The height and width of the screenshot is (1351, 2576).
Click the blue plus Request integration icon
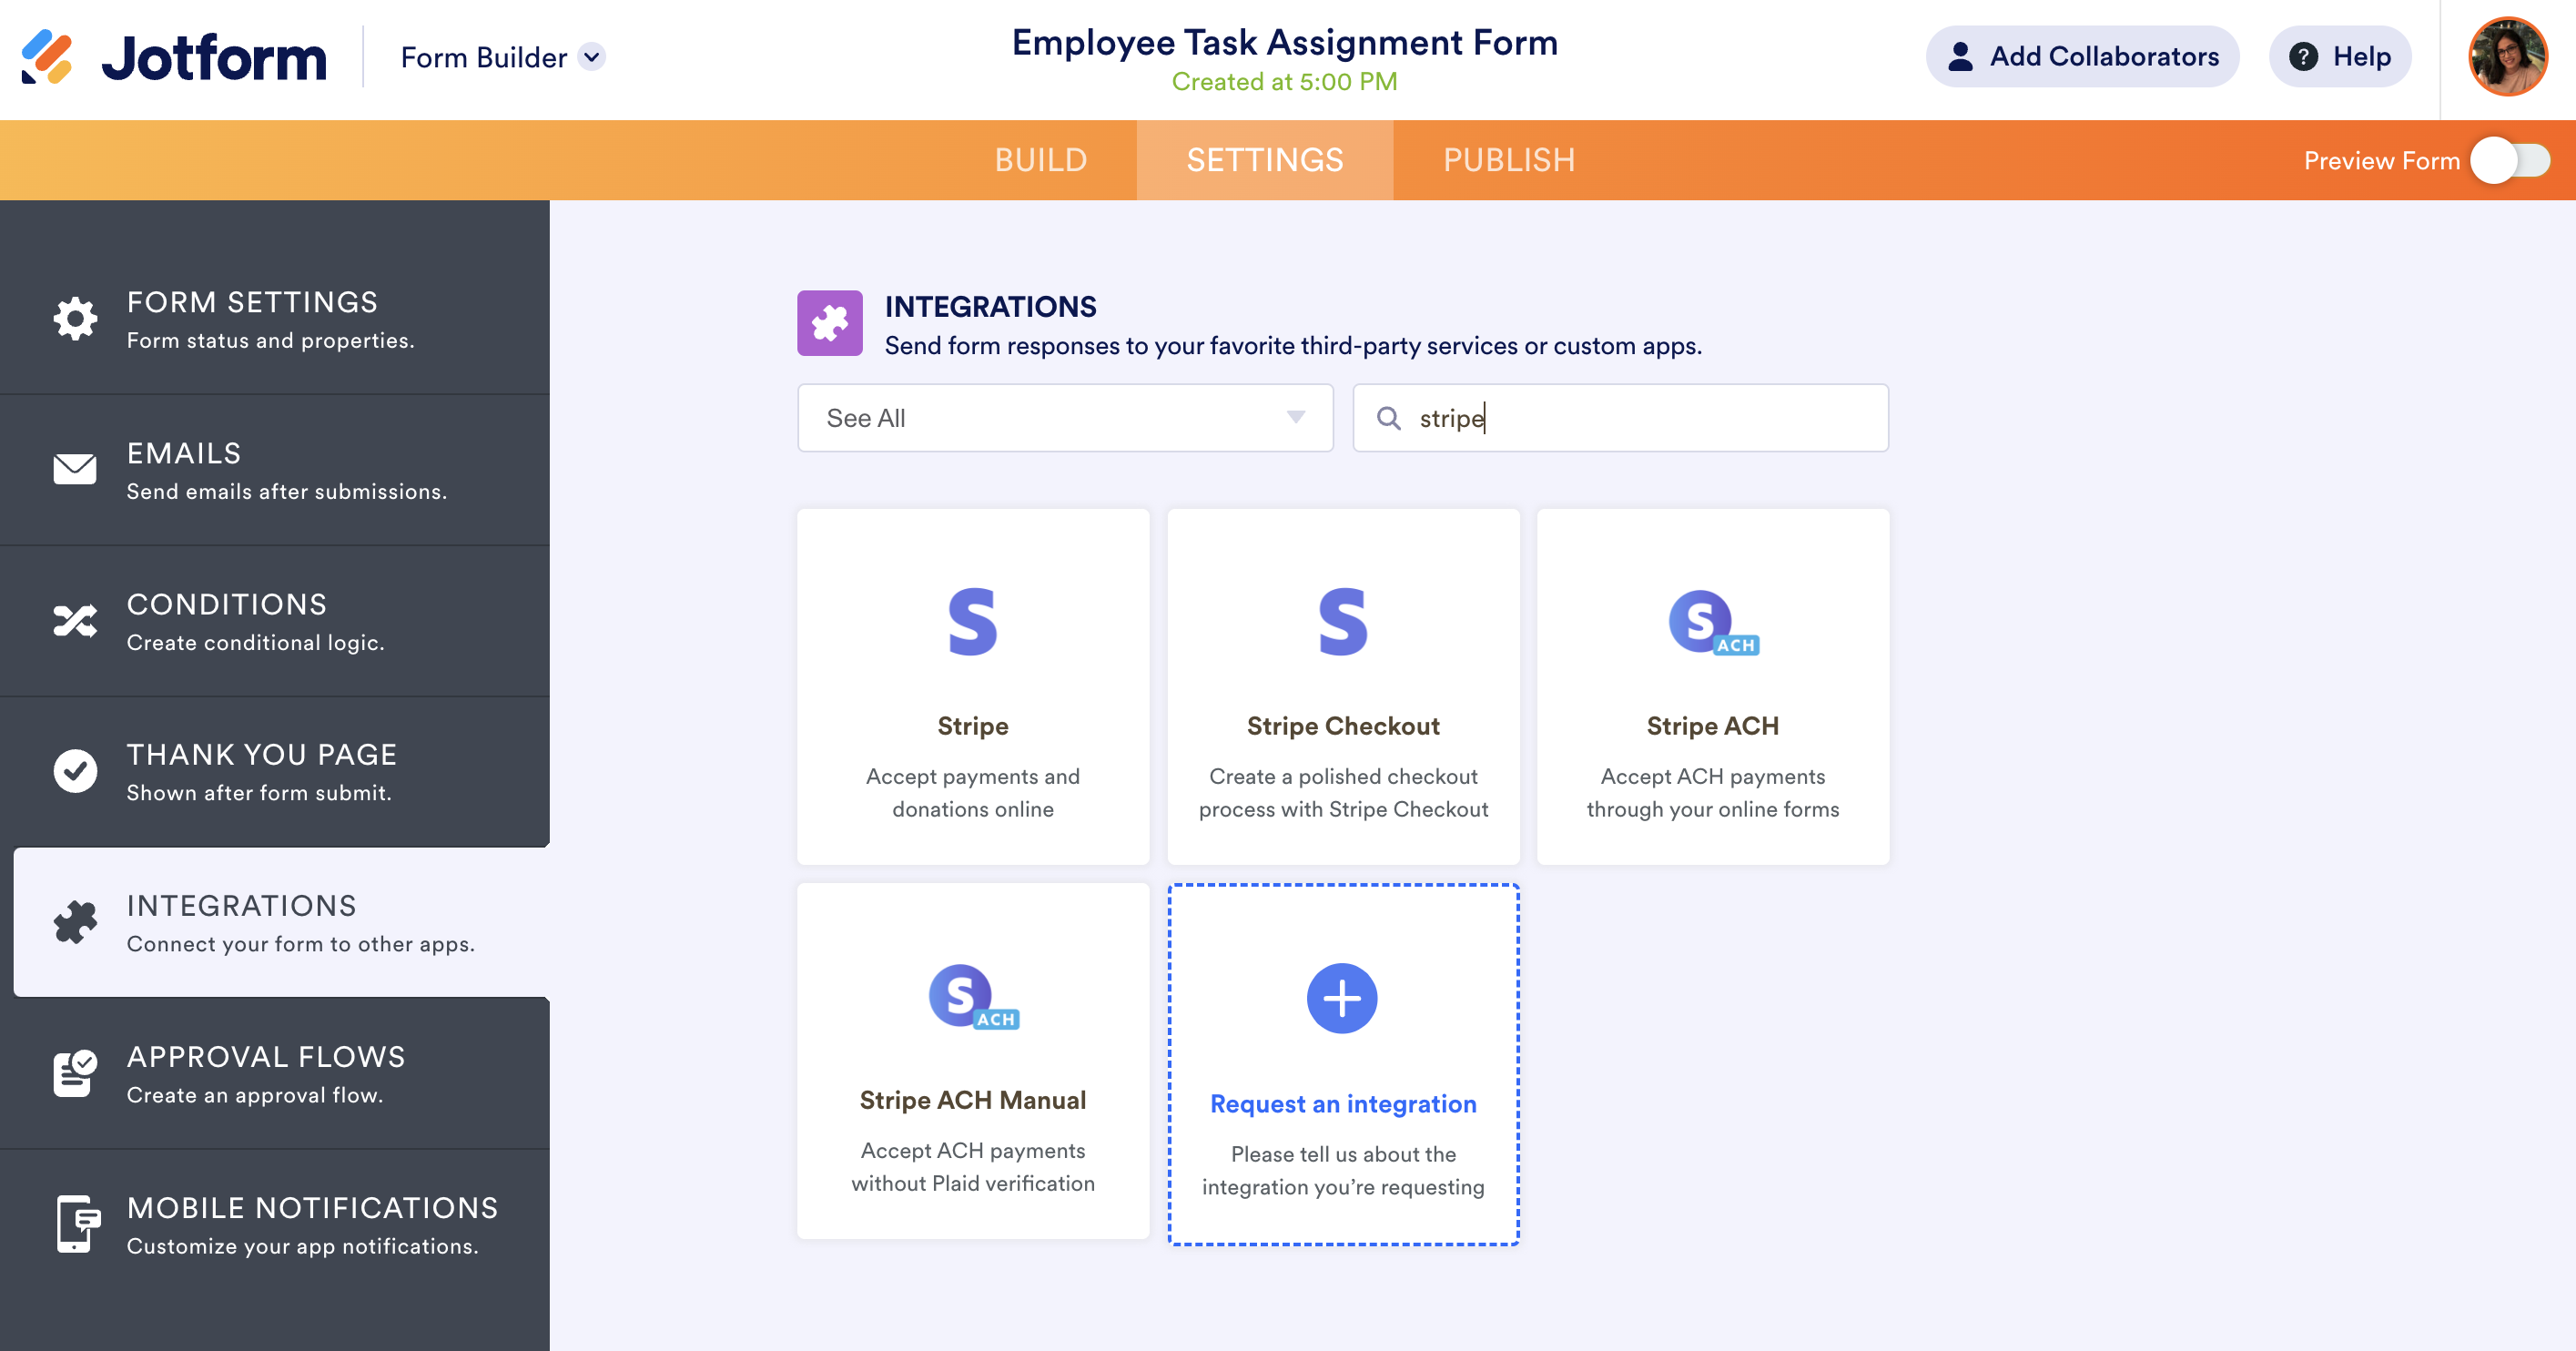pyautogui.click(x=1342, y=998)
